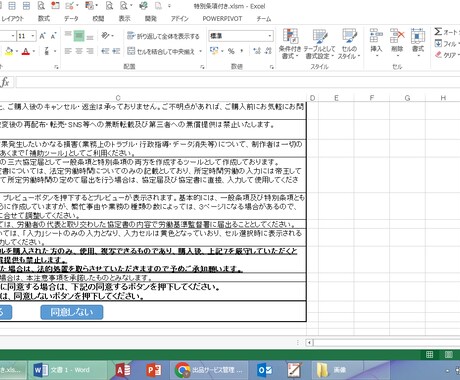460x380 pixels.
Task: Open the font color dropdown arrow
Action: (34, 51)
